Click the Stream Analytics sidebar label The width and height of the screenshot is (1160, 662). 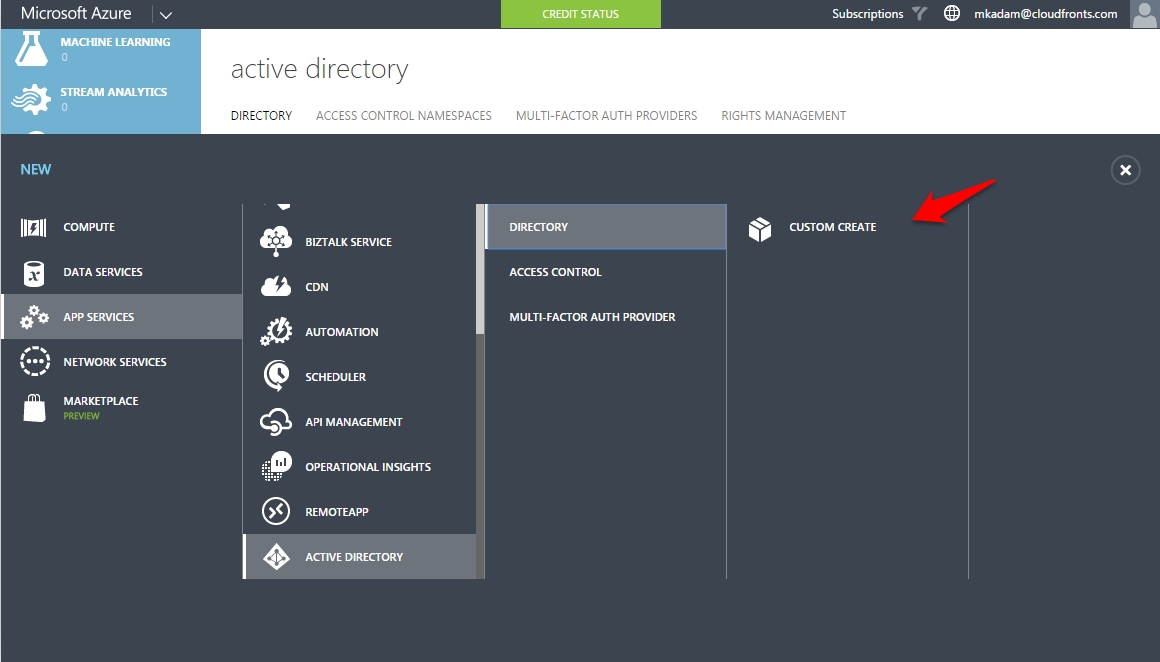click(x=114, y=92)
